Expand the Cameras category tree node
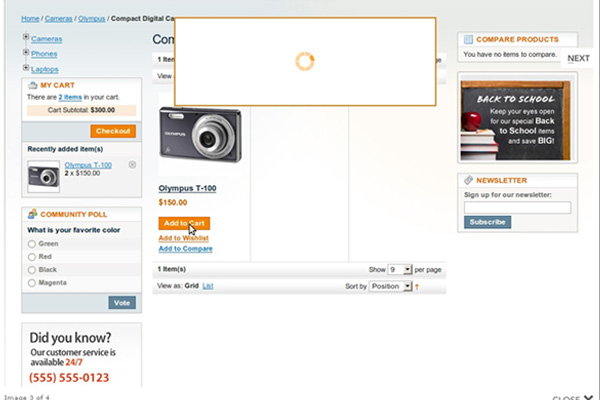 26,37
